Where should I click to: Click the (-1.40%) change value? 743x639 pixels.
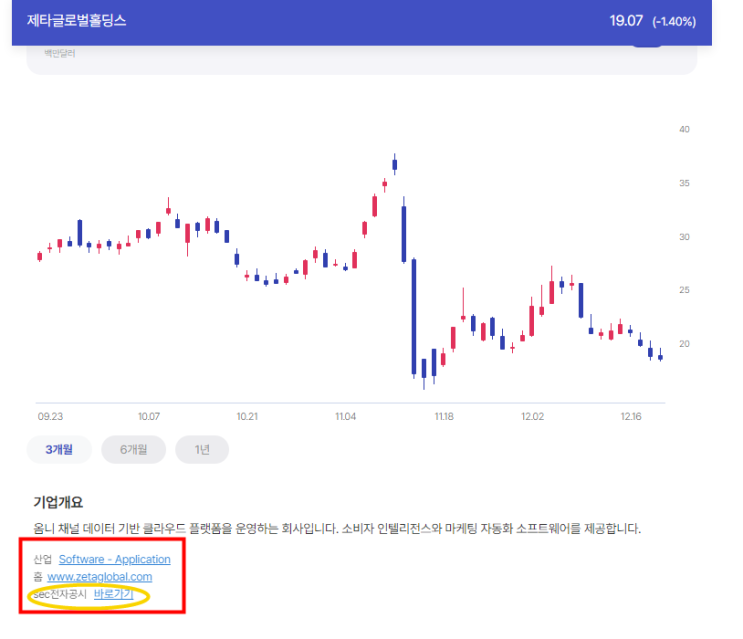674,22
